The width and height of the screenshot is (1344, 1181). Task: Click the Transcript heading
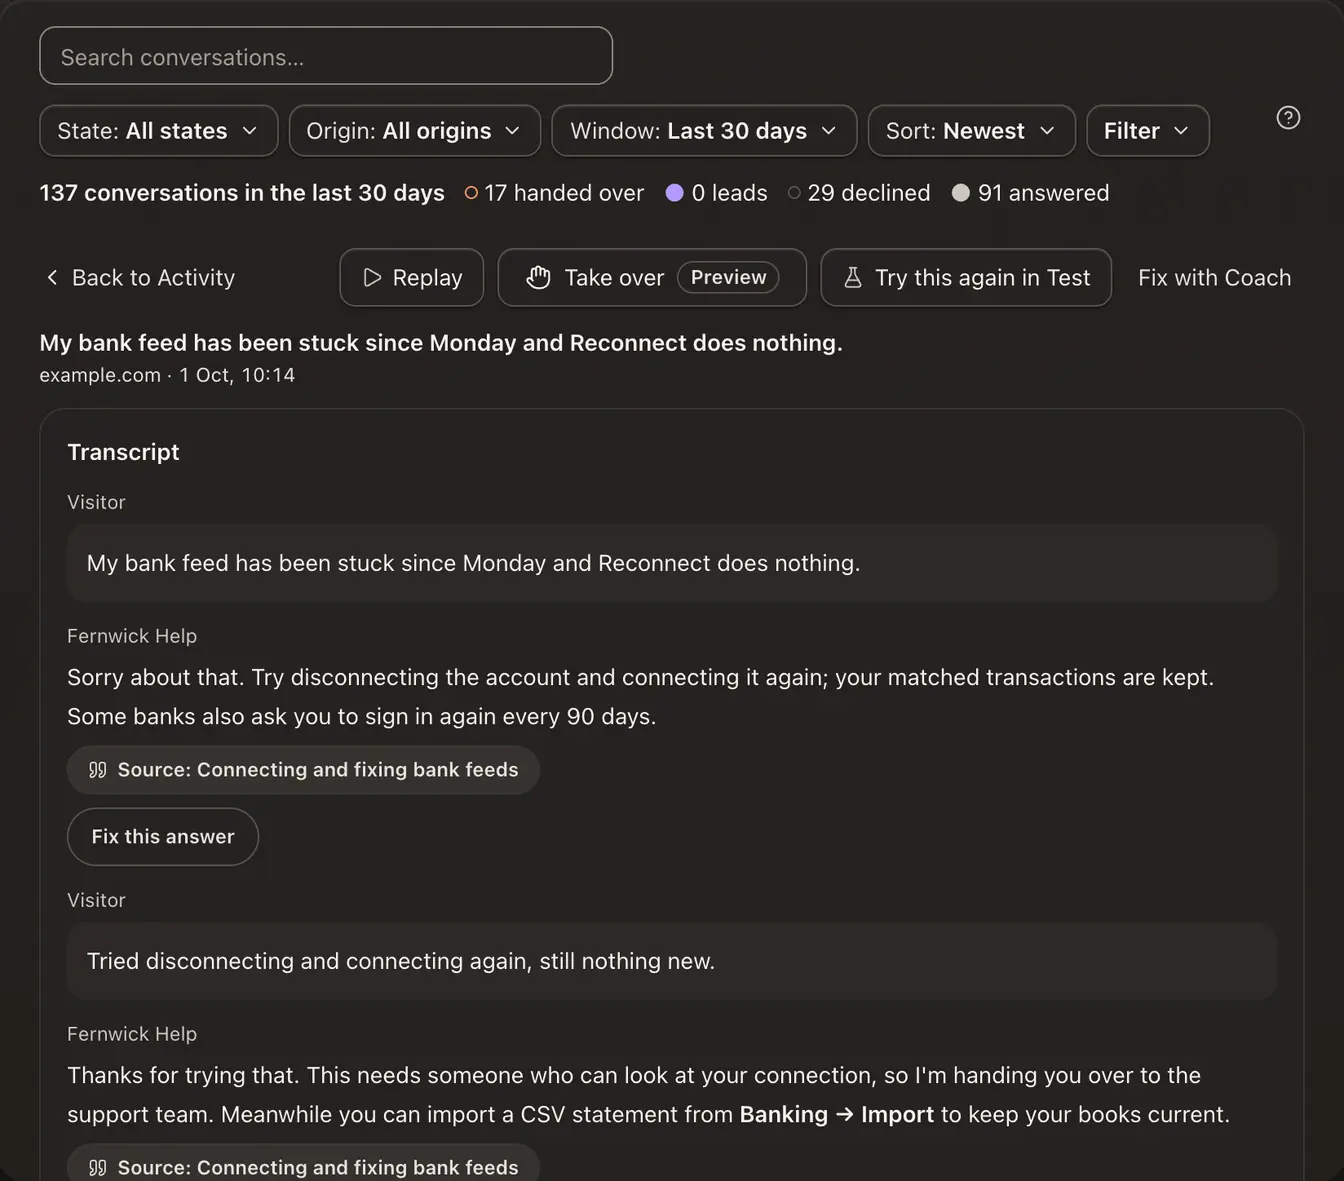click(x=123, y=452)
